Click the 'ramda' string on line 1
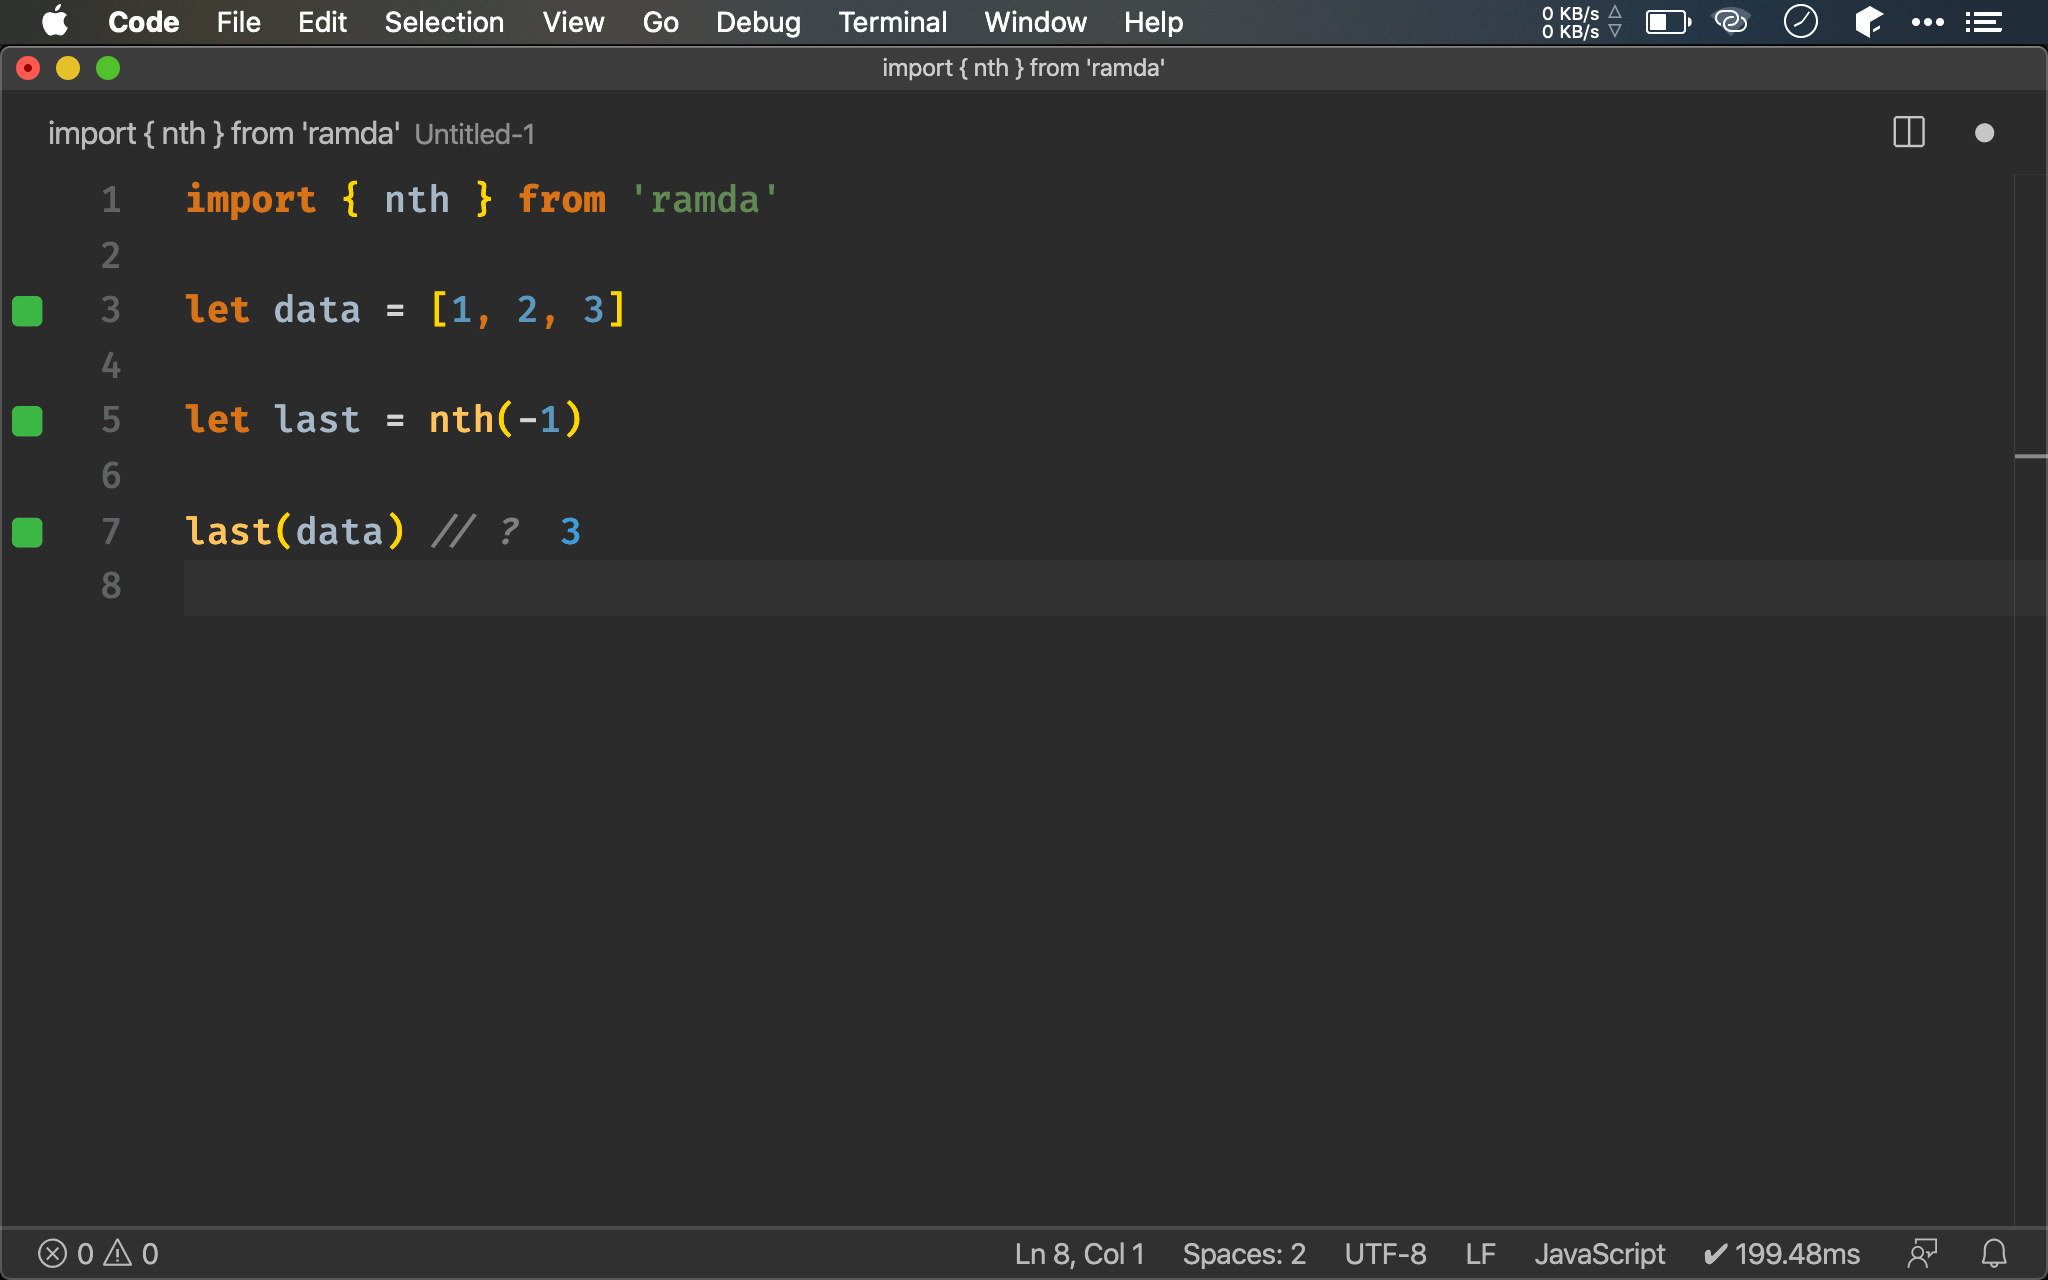 pos(705,199)
